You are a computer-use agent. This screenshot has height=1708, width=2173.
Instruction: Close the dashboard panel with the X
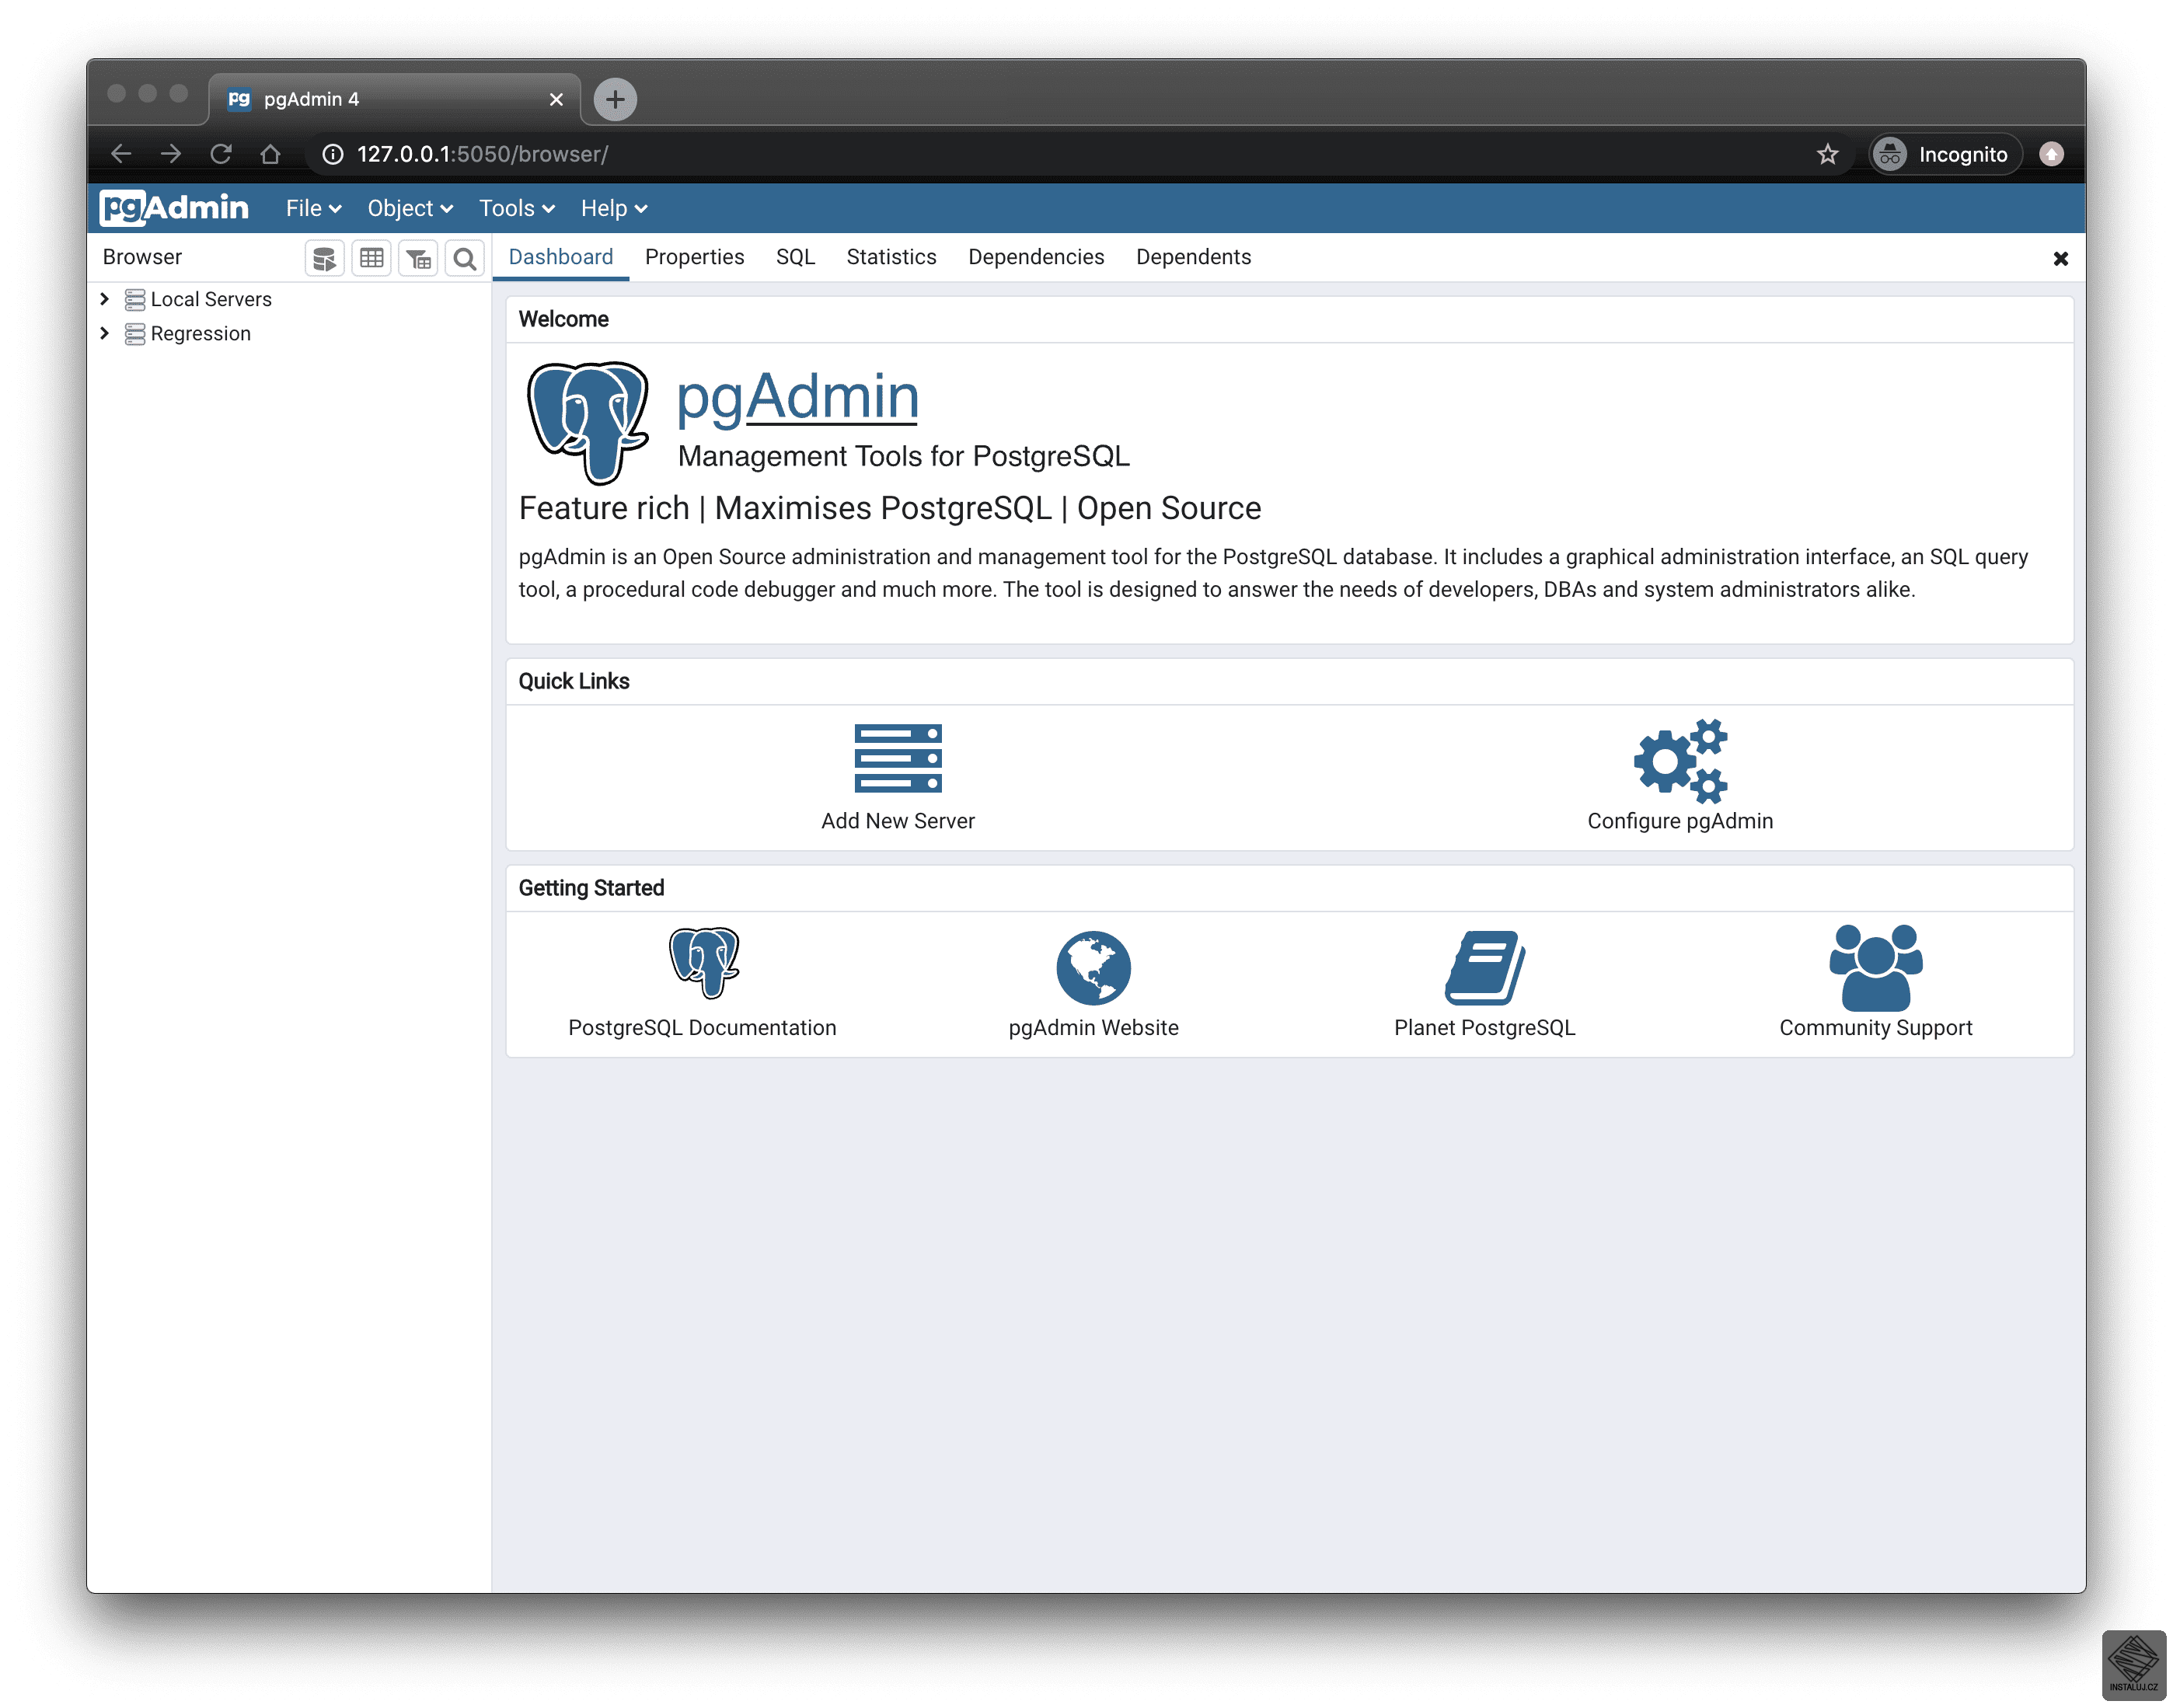point(2060,258)
